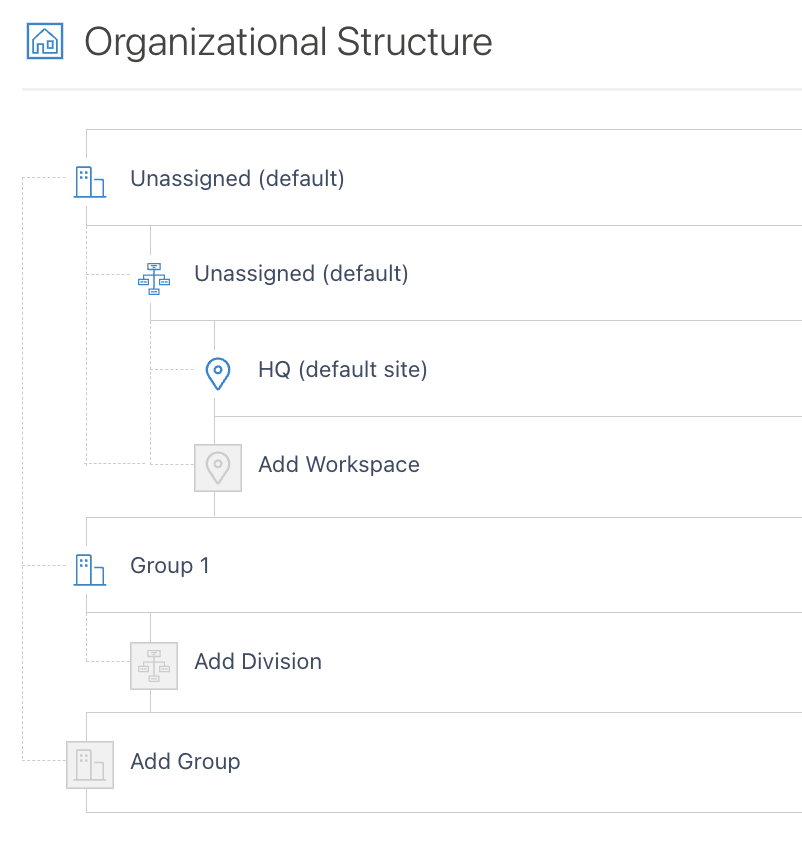Screen dimensions: 802x844
Task: Click empty space in the Add Group row
Action: point(522,762)
